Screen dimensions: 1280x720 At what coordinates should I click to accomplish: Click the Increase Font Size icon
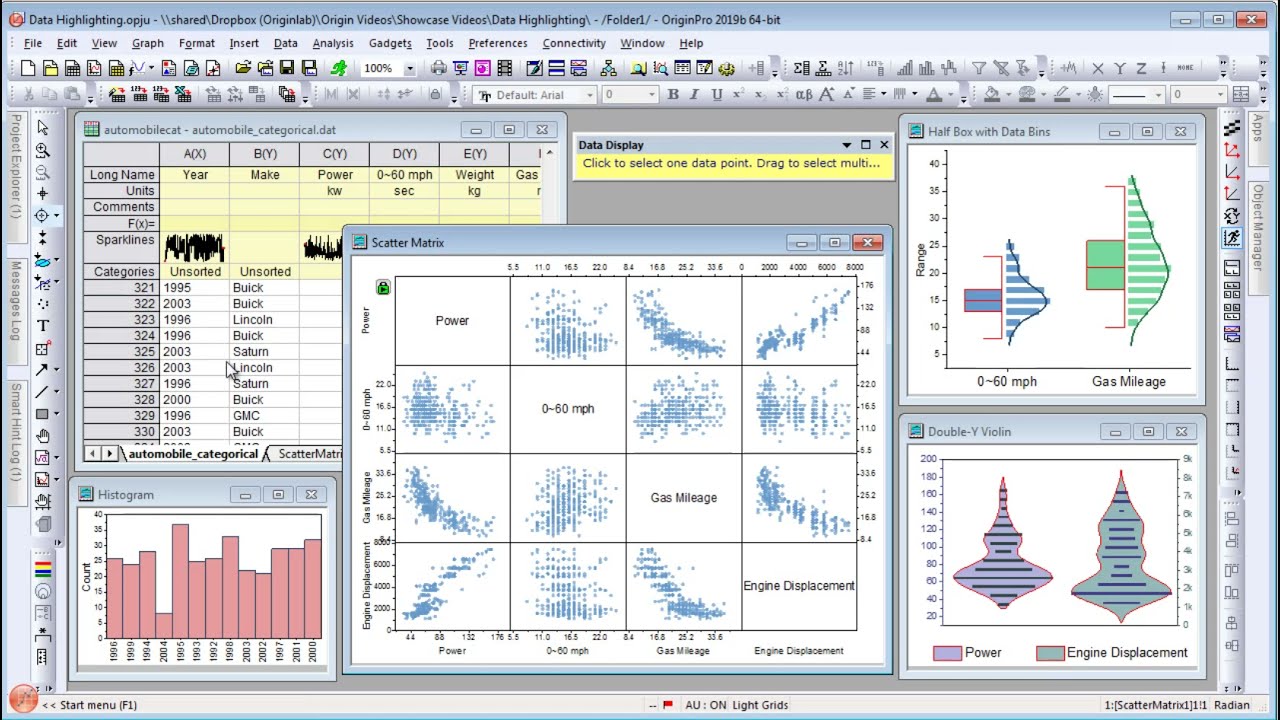coord(826,95)
